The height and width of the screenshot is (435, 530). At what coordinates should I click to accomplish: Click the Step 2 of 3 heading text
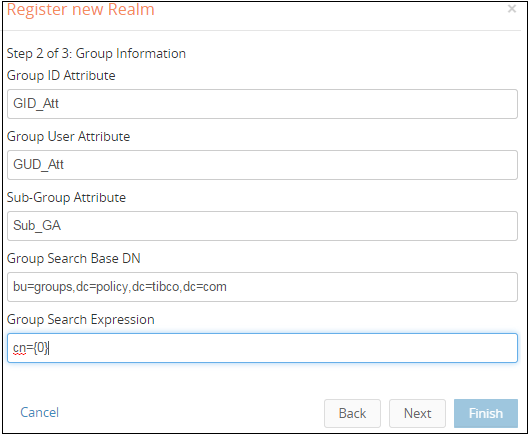point(96,53)
